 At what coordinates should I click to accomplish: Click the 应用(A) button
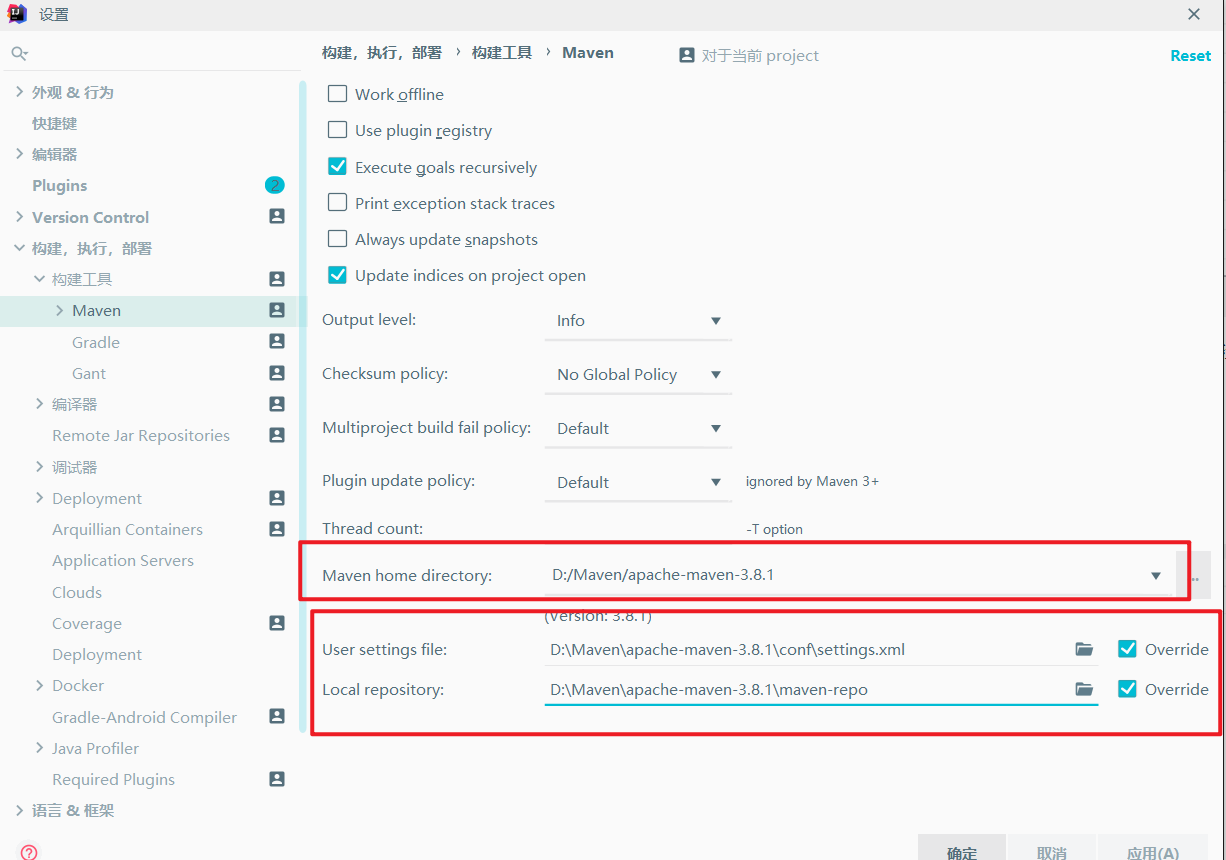[x=1153, y=848]
